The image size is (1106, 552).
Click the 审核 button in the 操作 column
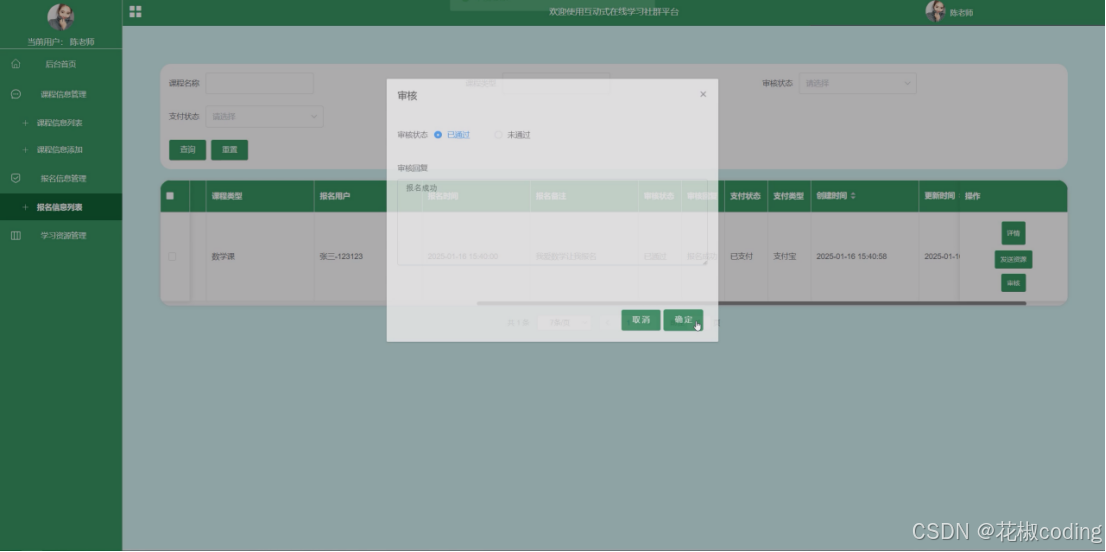coord(1013,283)
